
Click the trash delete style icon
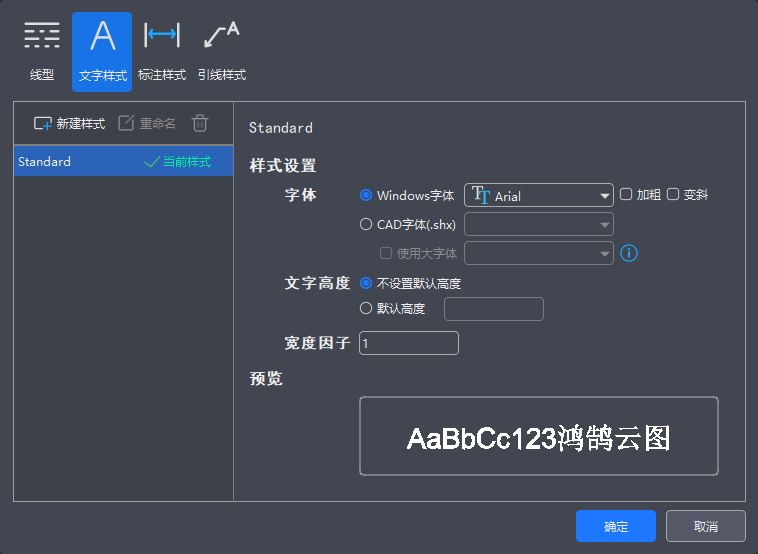click(x=200, y=123)
